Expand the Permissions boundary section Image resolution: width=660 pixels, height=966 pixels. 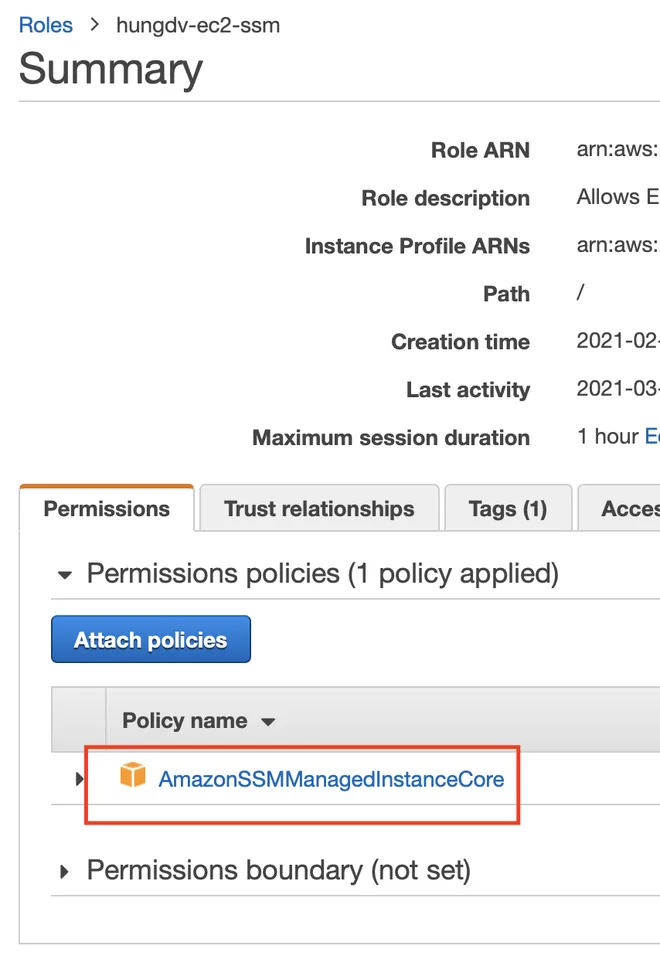[x=64, y=872]
